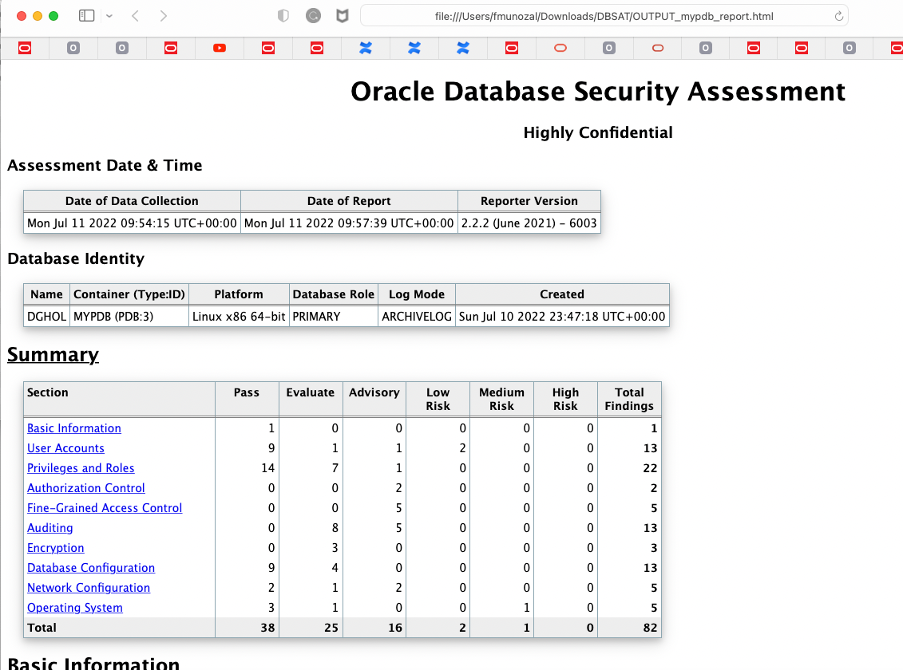The height and width of the screenshot is (670, 904).
Task: Open the privacy report shield icon
Action: tap(283, 16)
